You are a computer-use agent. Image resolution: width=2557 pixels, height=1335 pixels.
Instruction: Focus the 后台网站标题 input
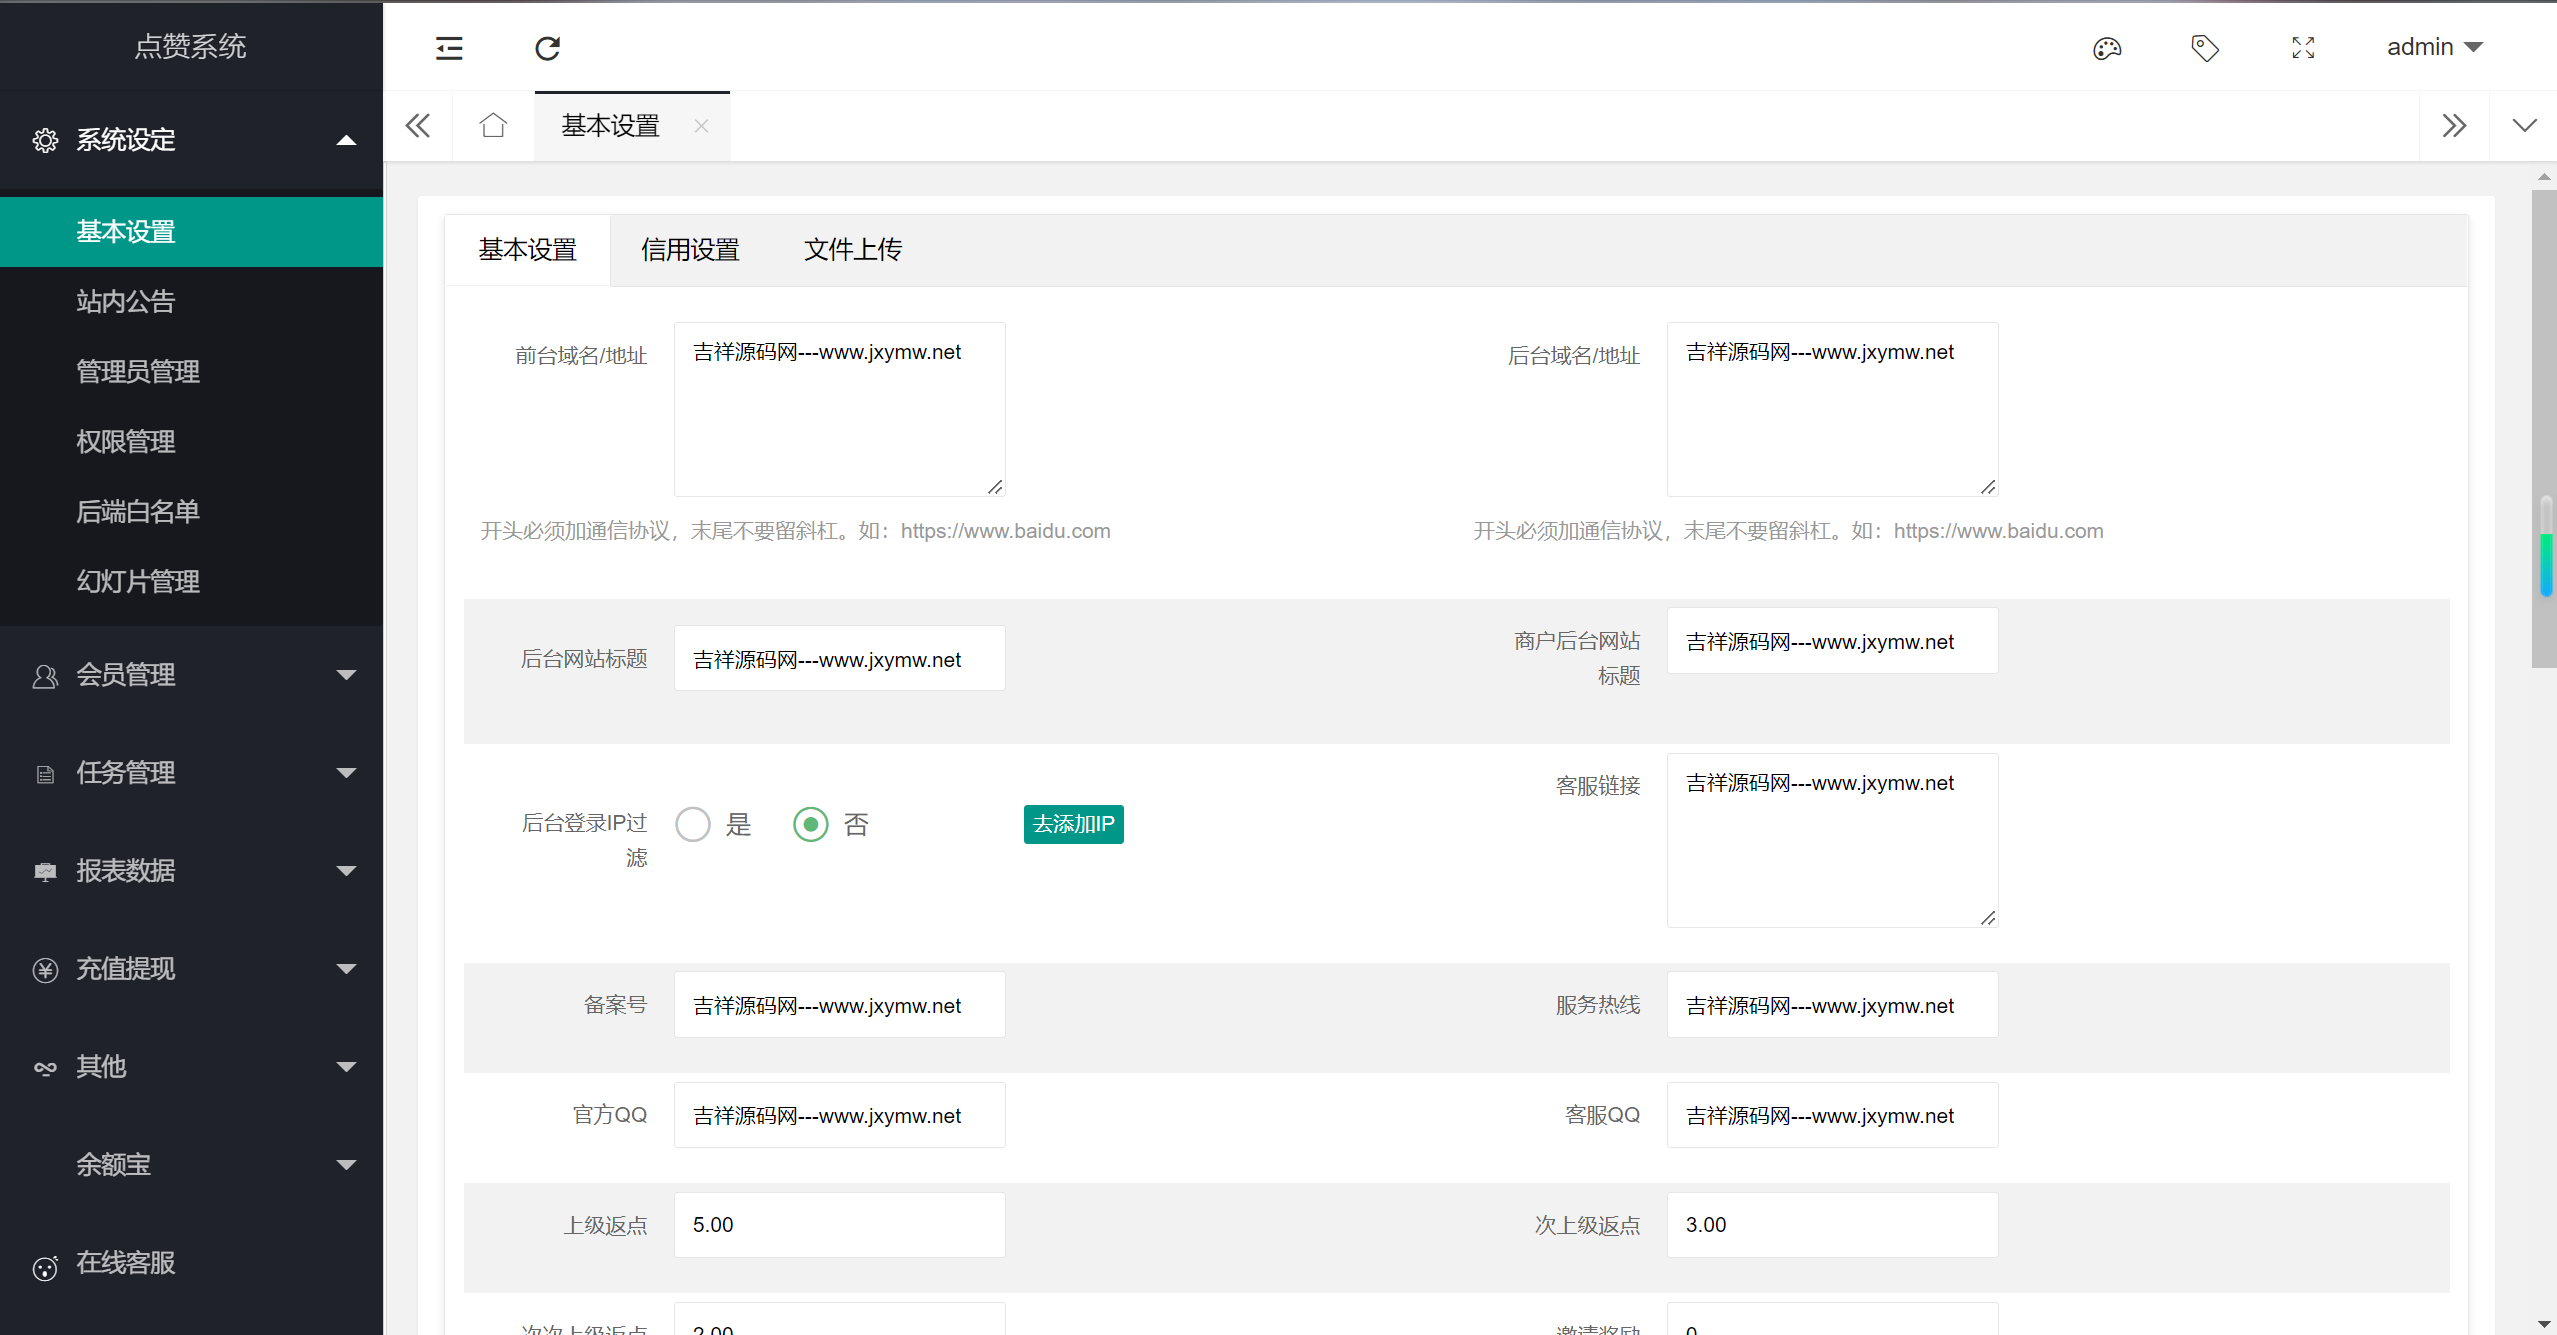point(840,658)
